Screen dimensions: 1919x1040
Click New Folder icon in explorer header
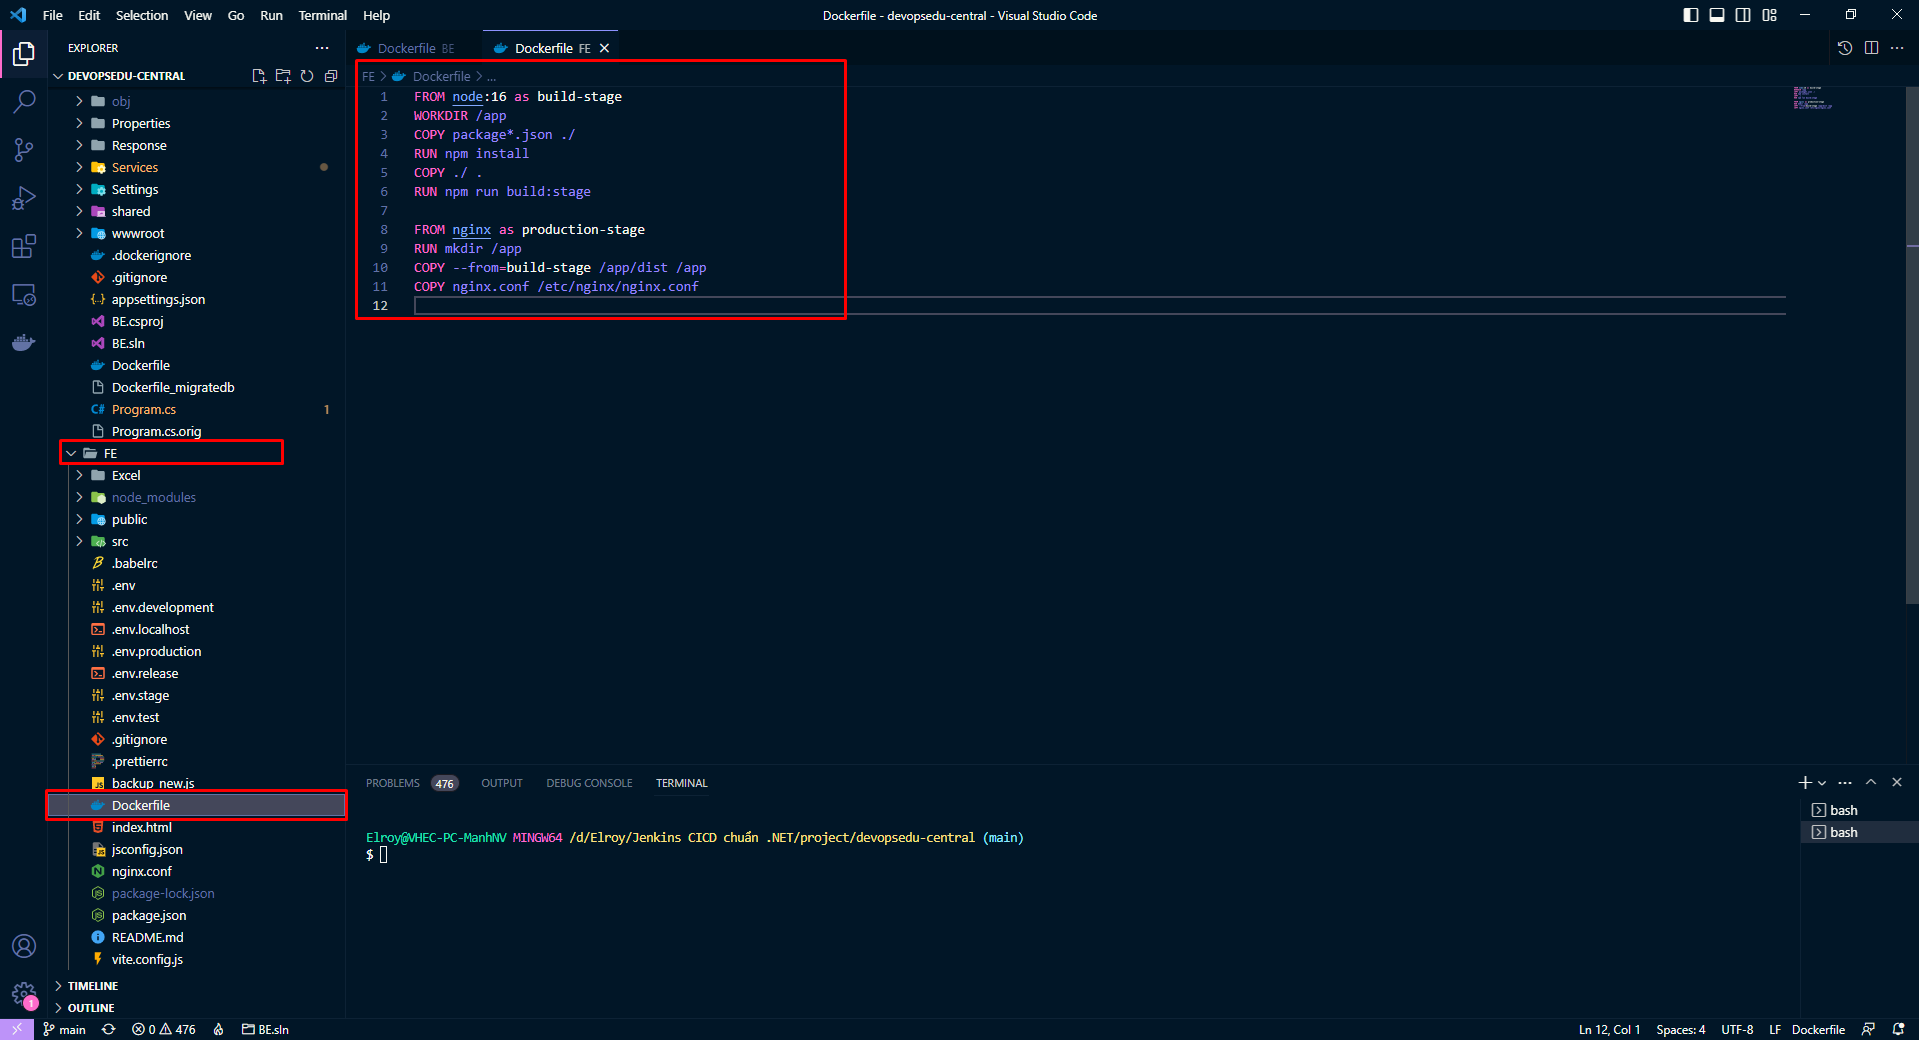point(283,76)
